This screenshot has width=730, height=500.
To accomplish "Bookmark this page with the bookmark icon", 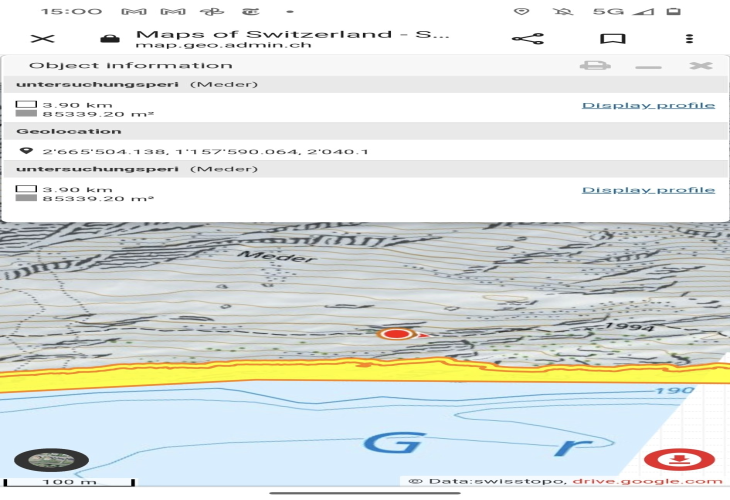I will tap(611, 39).
